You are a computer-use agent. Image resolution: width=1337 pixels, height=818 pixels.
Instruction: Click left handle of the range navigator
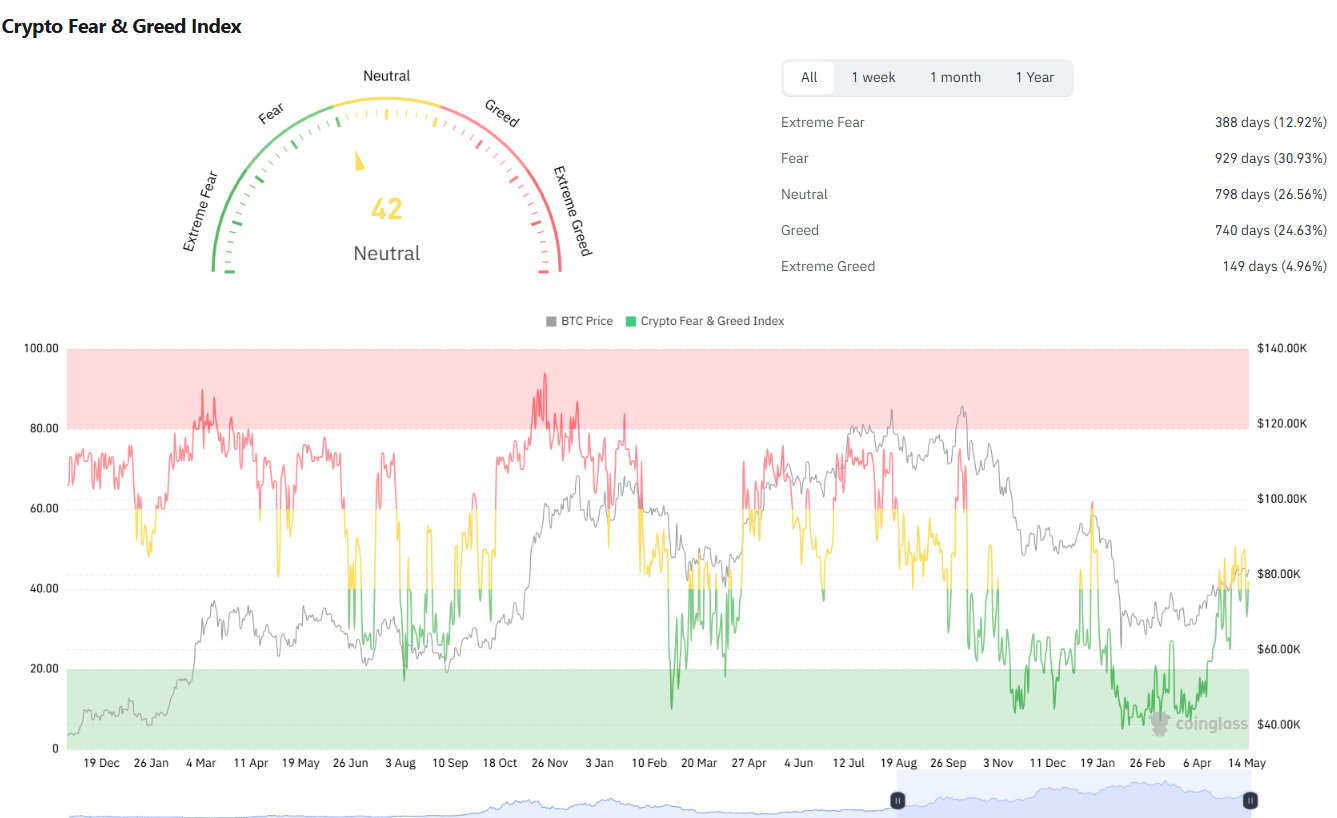tap(898, 800)
